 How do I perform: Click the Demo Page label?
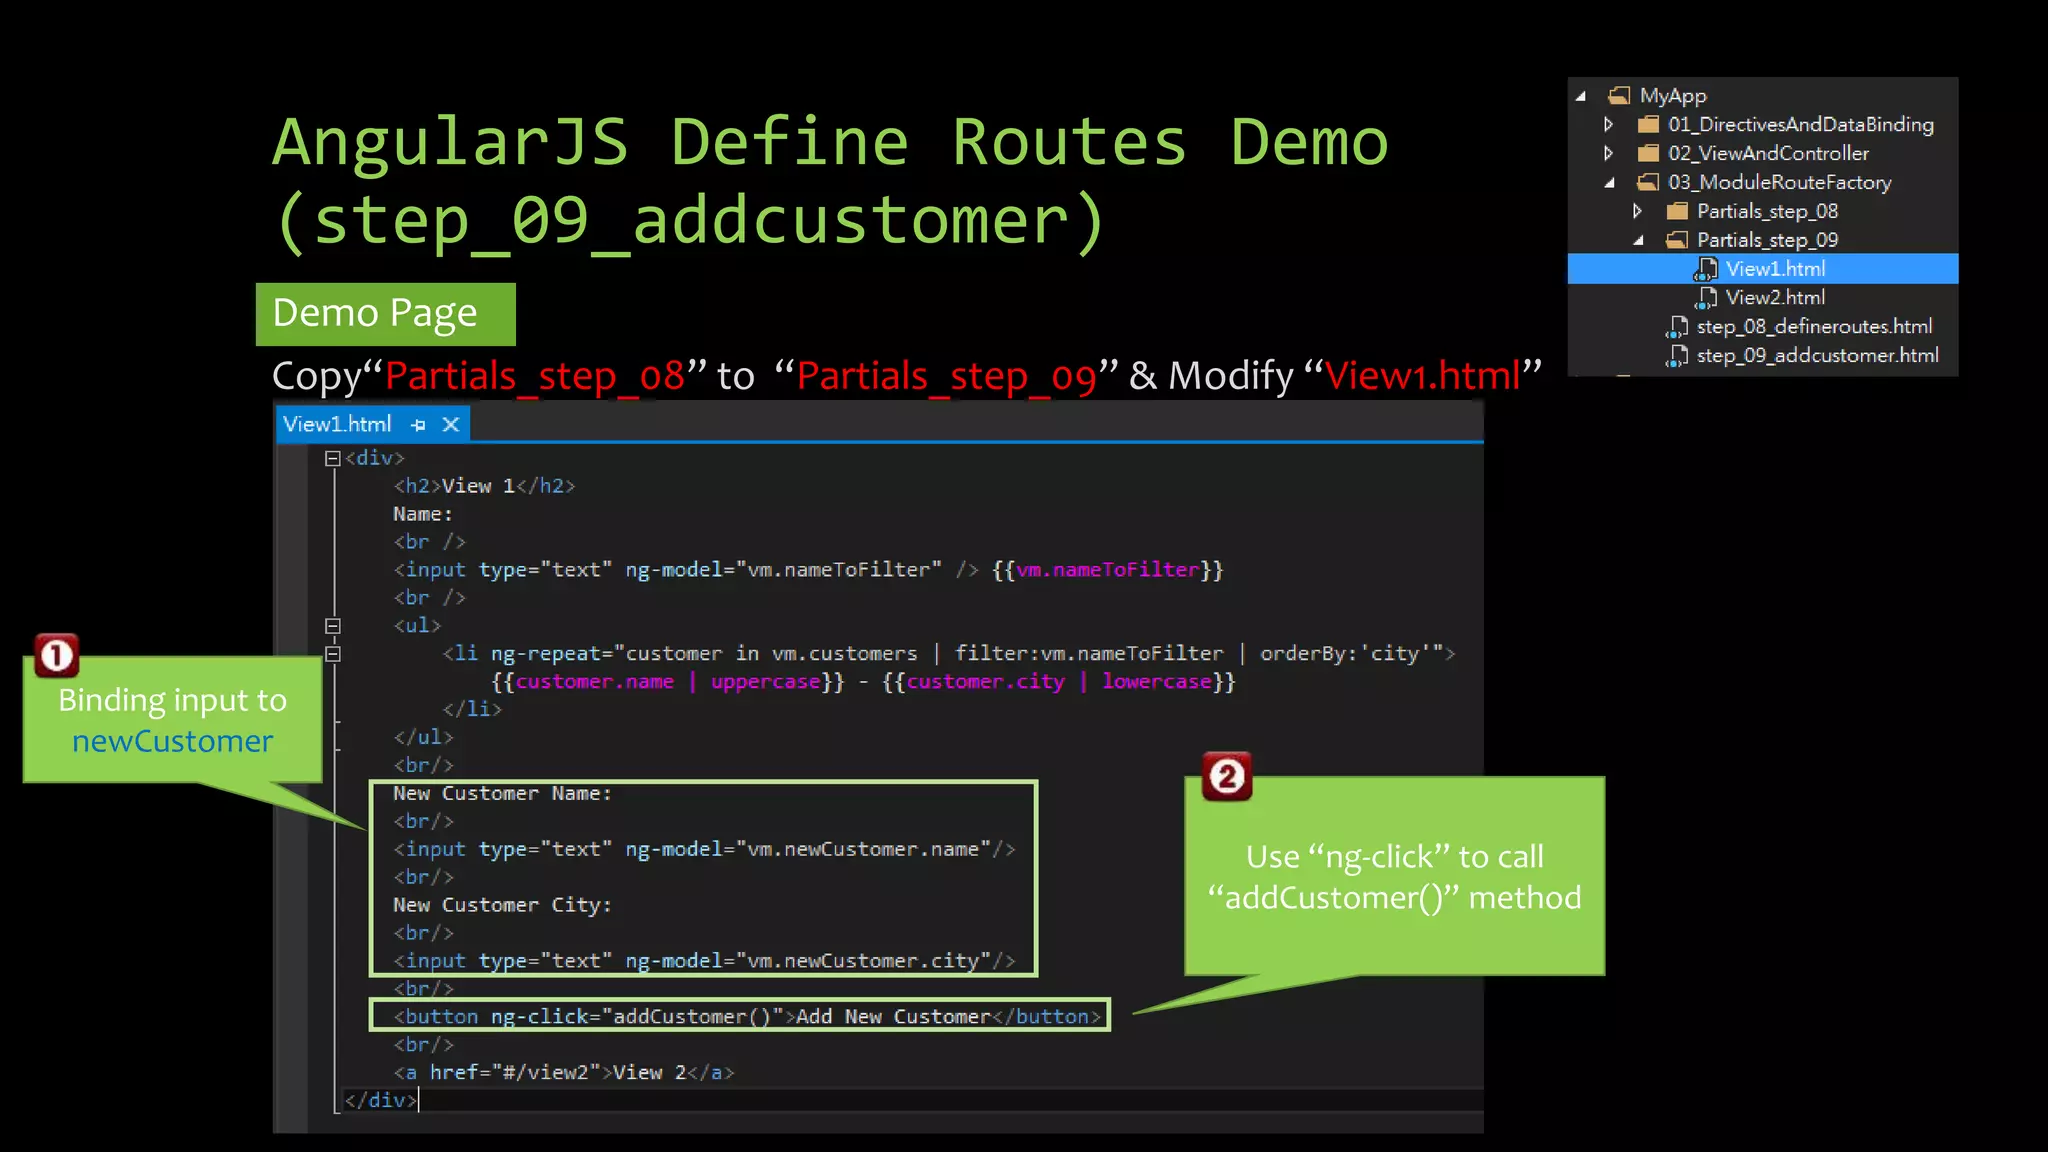(x=386, y=313)
